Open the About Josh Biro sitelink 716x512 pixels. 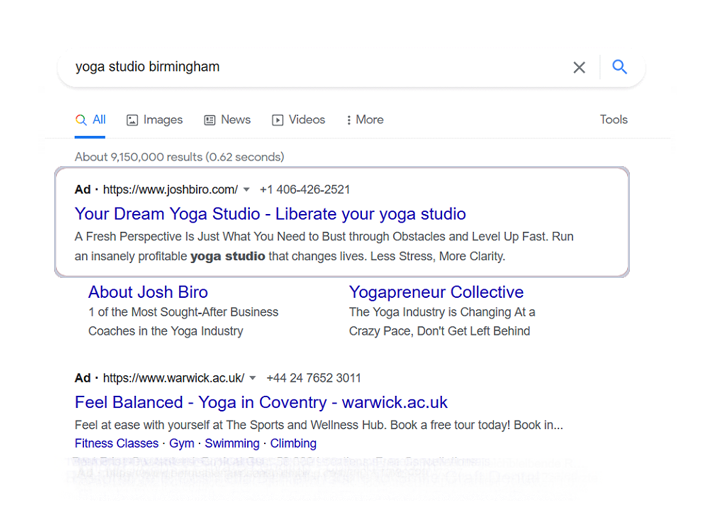point(148,292)
